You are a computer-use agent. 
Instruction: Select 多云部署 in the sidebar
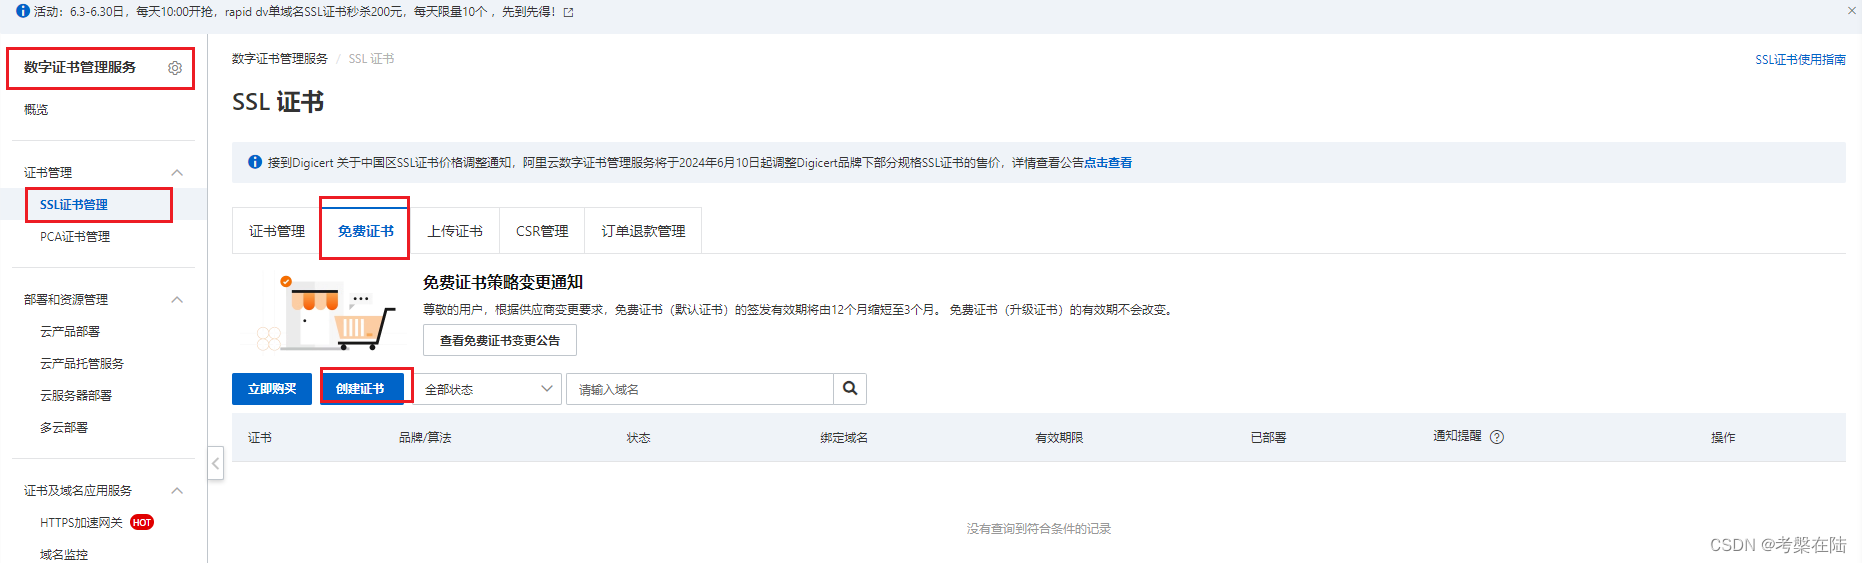pyautogui.click(x=64, y=428)
